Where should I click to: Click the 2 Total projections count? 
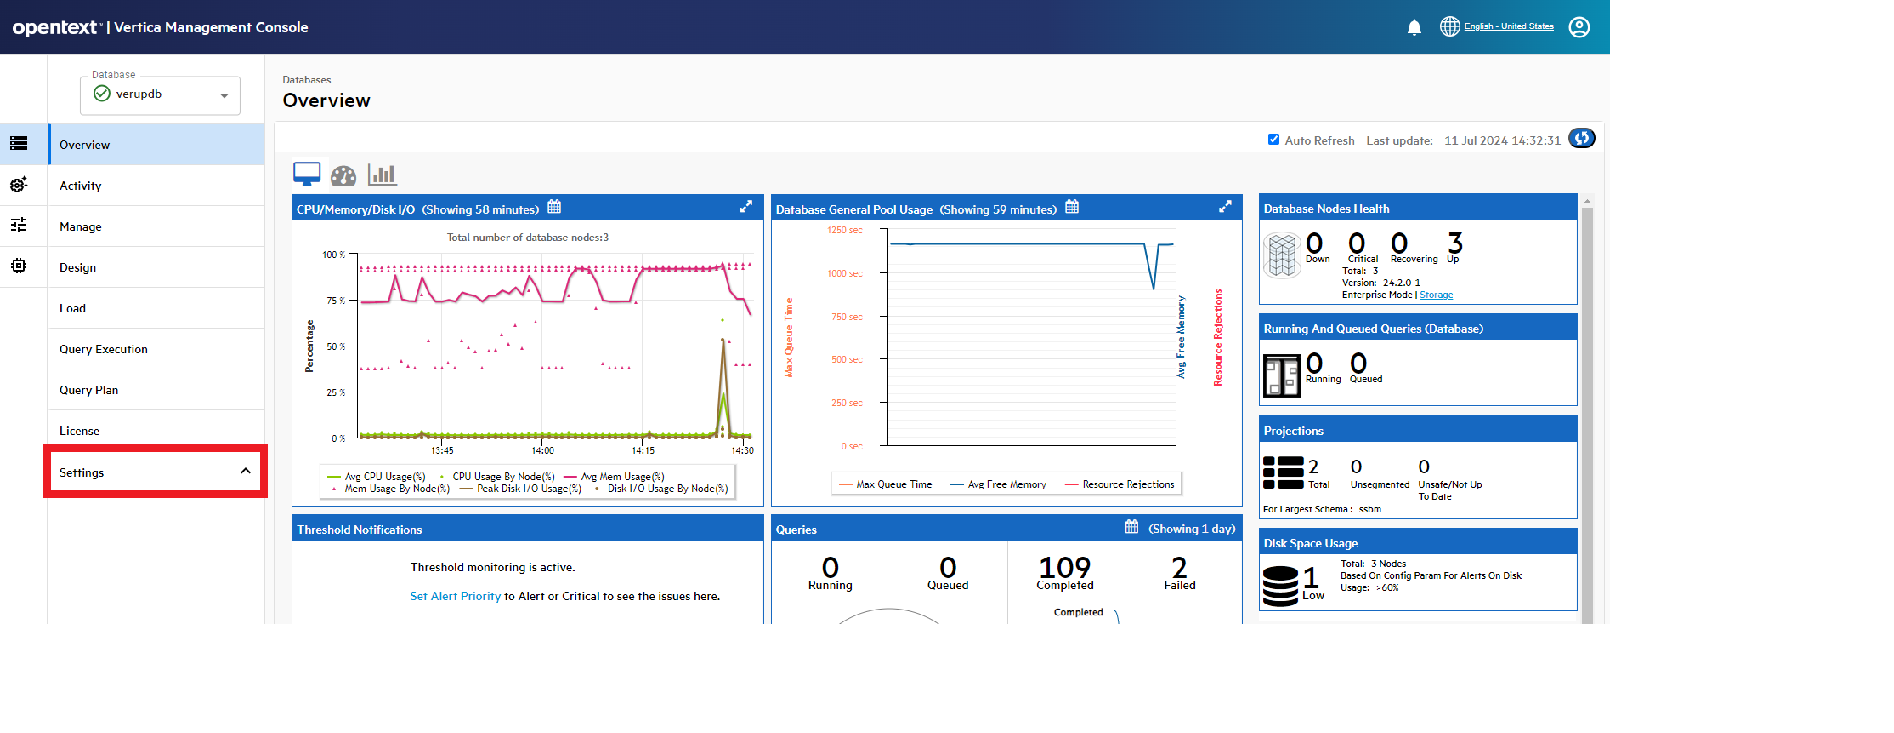click(x=1314, y=467)
